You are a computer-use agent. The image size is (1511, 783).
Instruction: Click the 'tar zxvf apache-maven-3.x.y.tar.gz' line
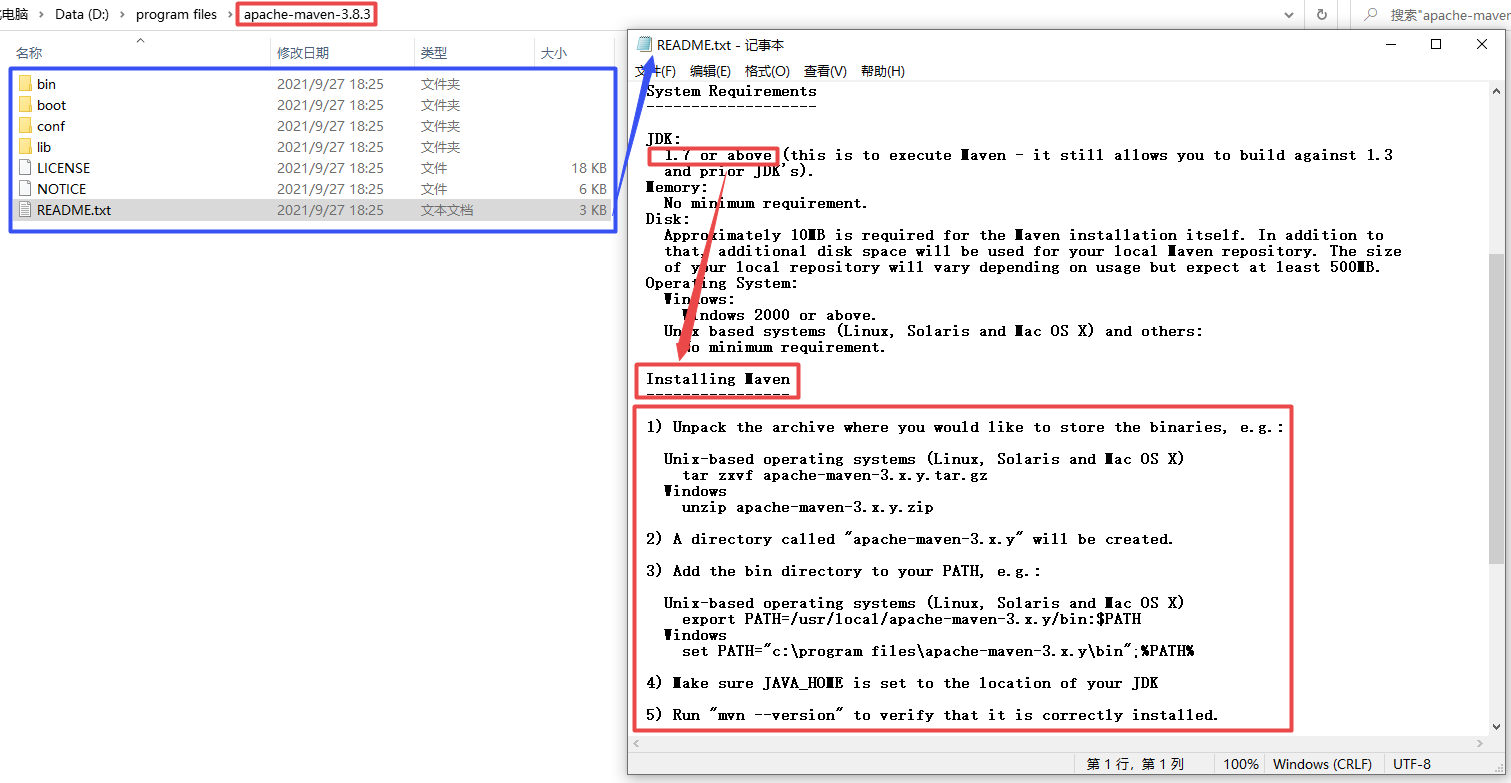pos(835,475)
